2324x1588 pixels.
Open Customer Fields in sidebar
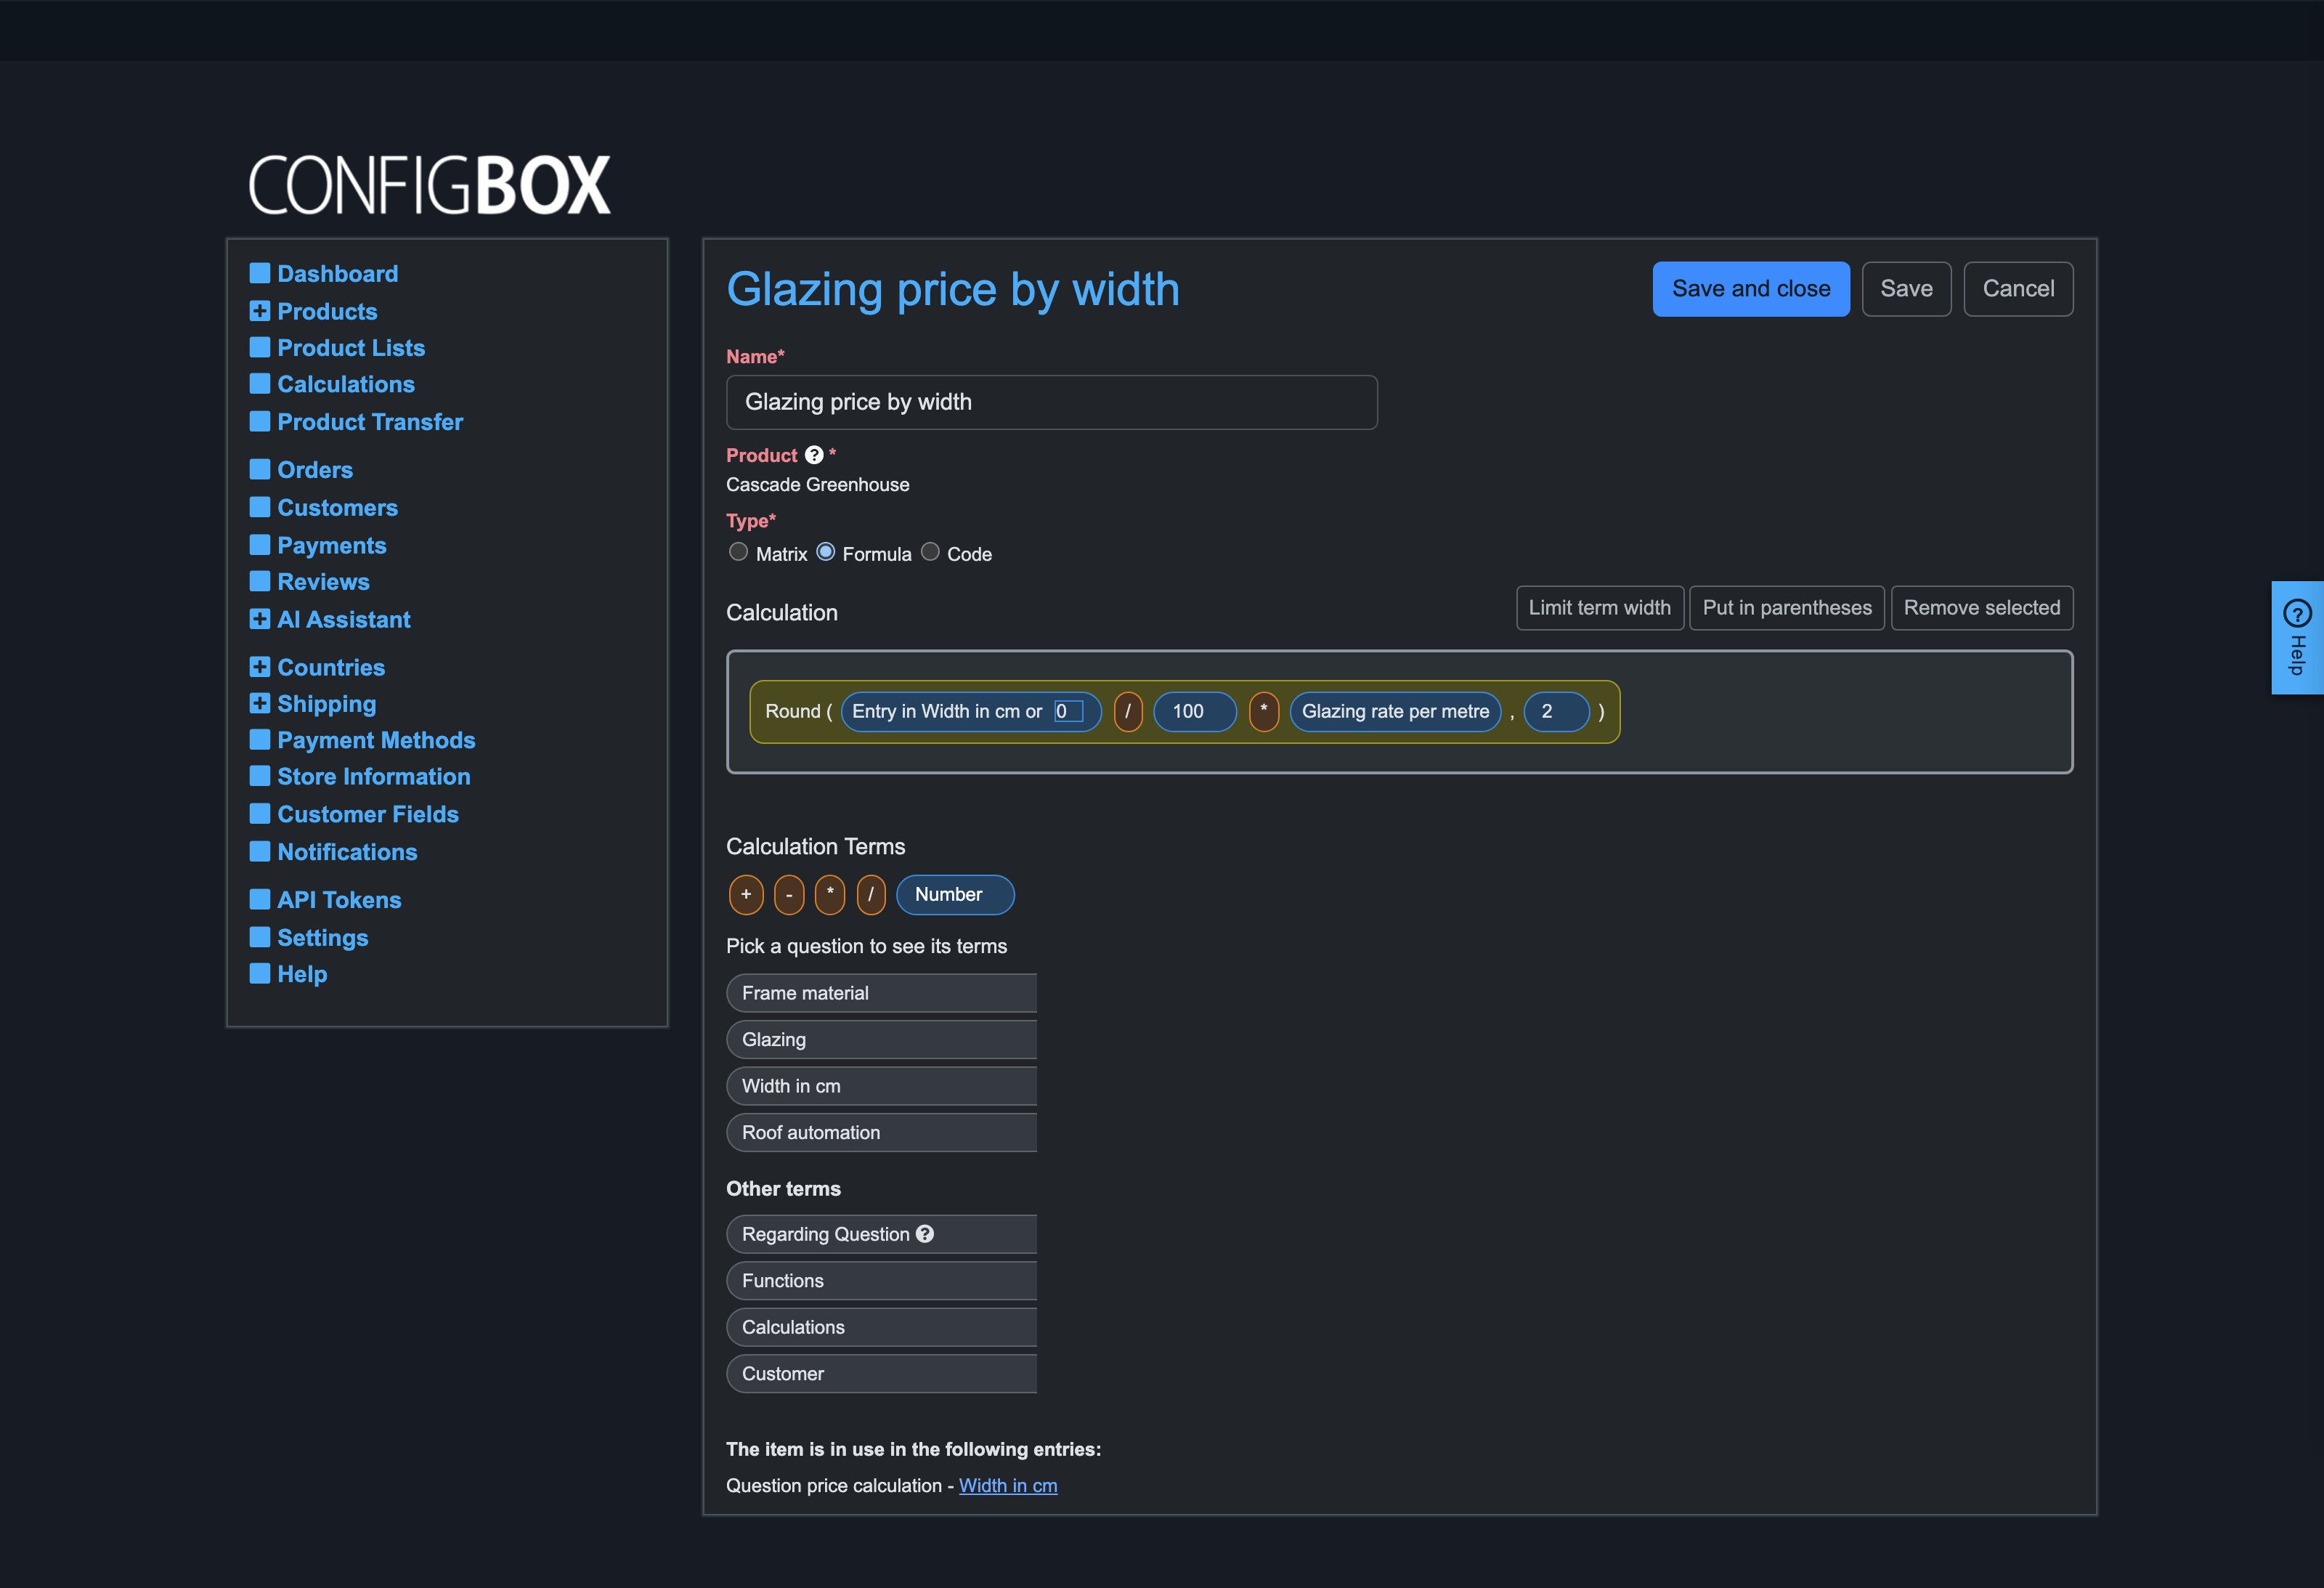click(368, 814)
